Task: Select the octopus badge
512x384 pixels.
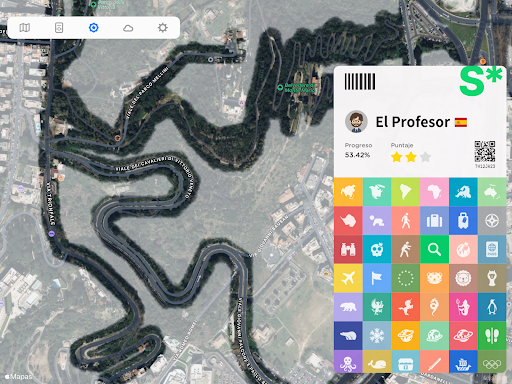Action: (348, 362)
